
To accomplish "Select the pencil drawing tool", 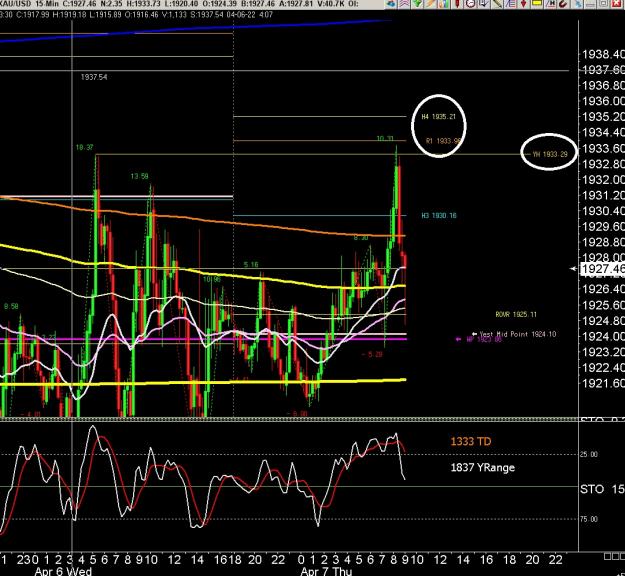I will [x=497, y=4].
